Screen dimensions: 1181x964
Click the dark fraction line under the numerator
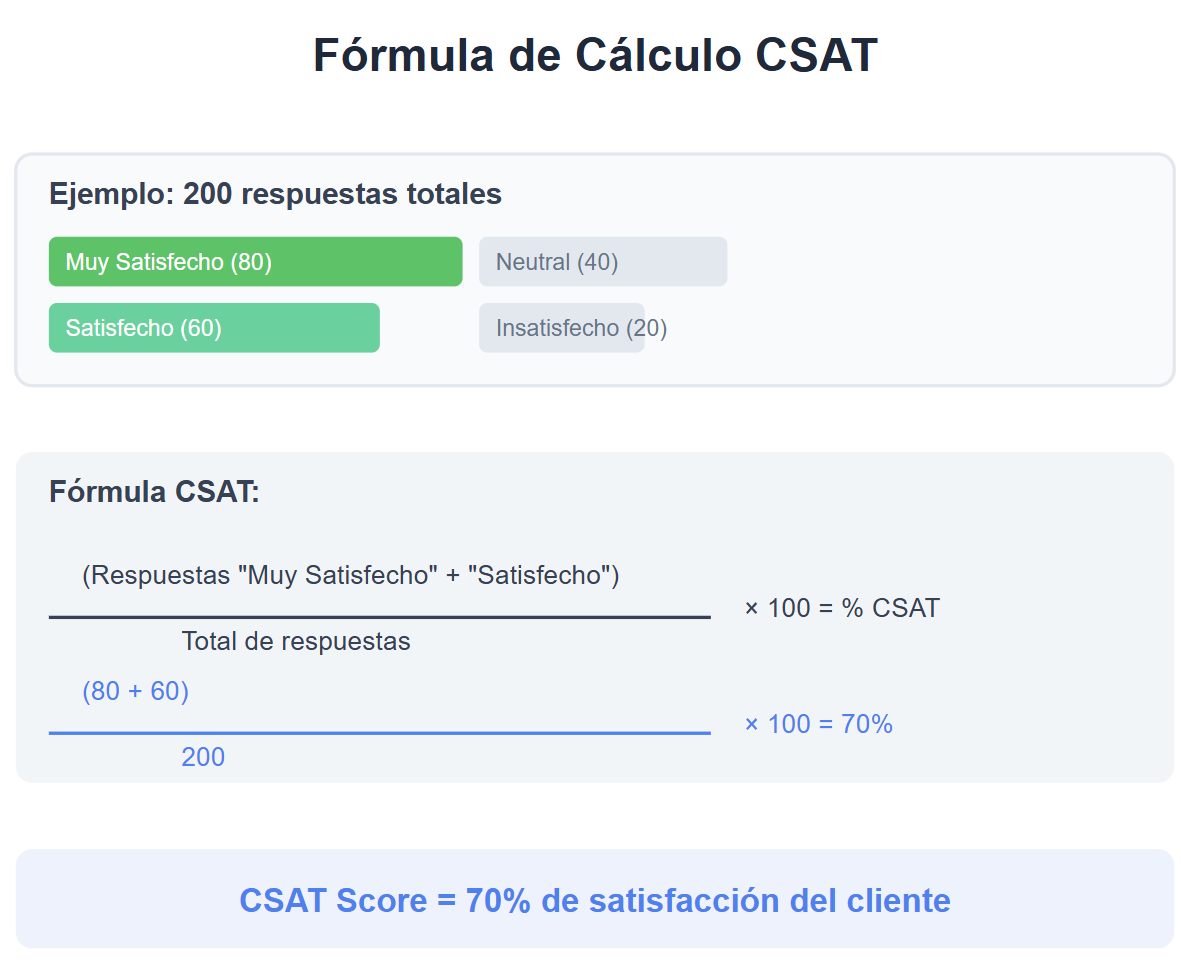click(379, 618)
